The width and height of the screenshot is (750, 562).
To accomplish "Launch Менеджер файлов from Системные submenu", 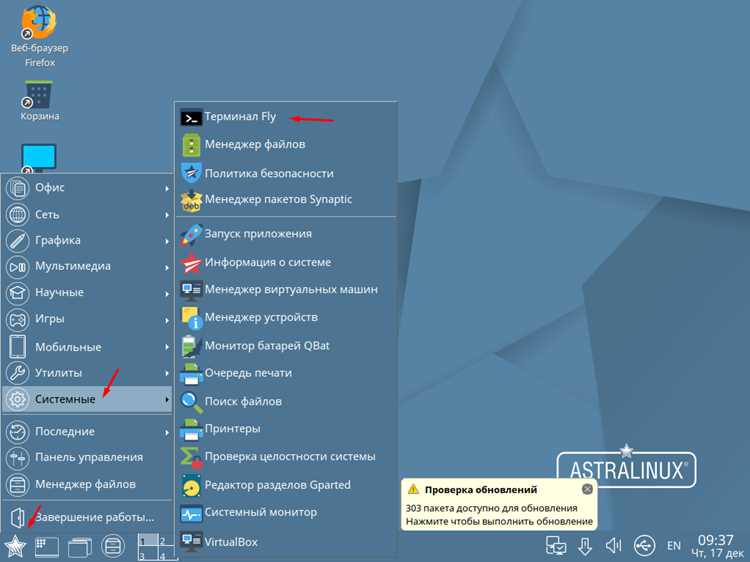I will point(287,144).
